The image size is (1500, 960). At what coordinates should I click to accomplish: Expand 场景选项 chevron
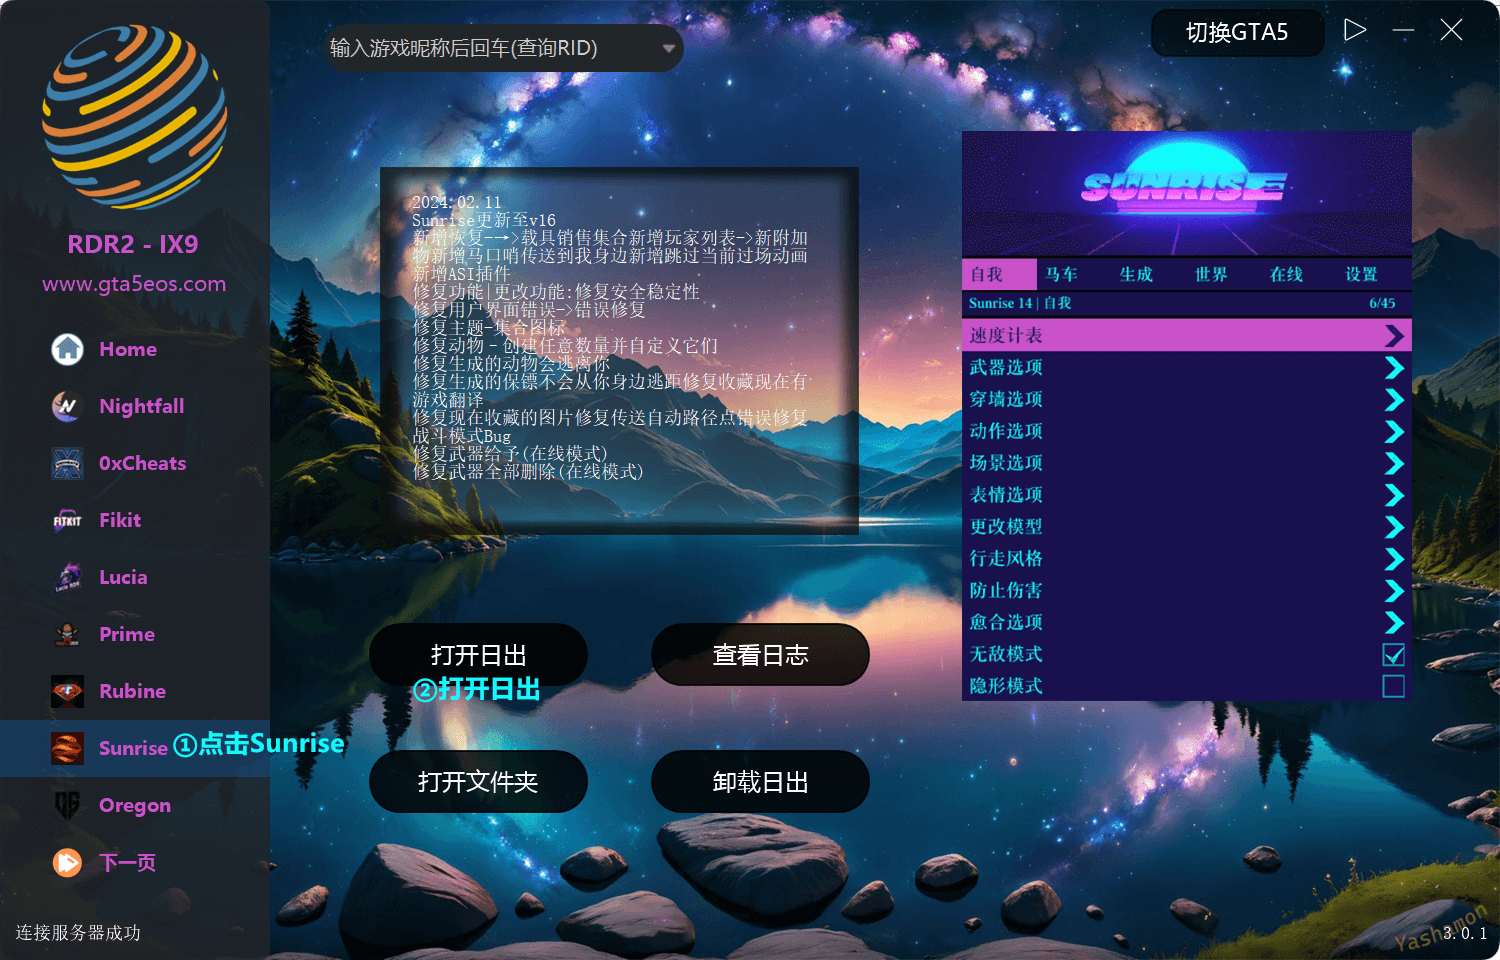pyautogui.click(x=1394, y=464)
